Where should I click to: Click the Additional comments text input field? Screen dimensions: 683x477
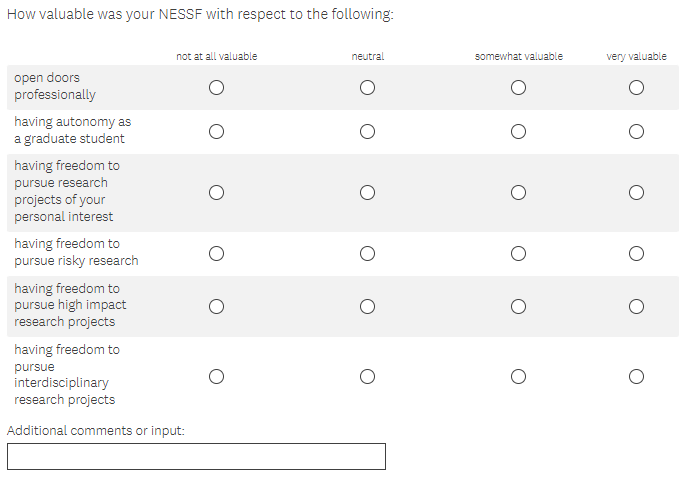point(196,457)
